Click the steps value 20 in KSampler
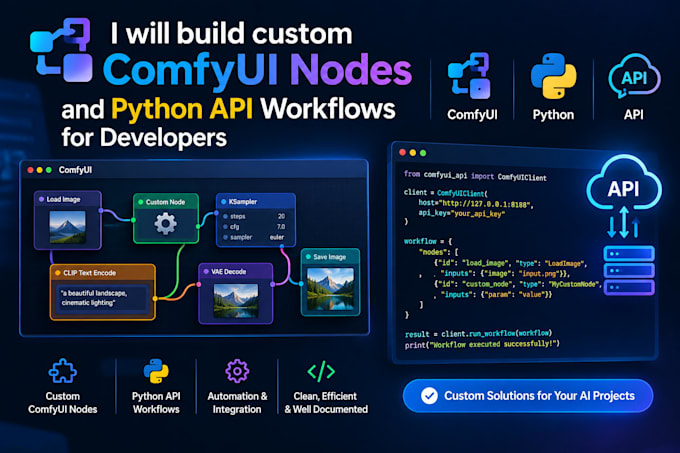This screenshot has height=453, width=680. point(281,216)
